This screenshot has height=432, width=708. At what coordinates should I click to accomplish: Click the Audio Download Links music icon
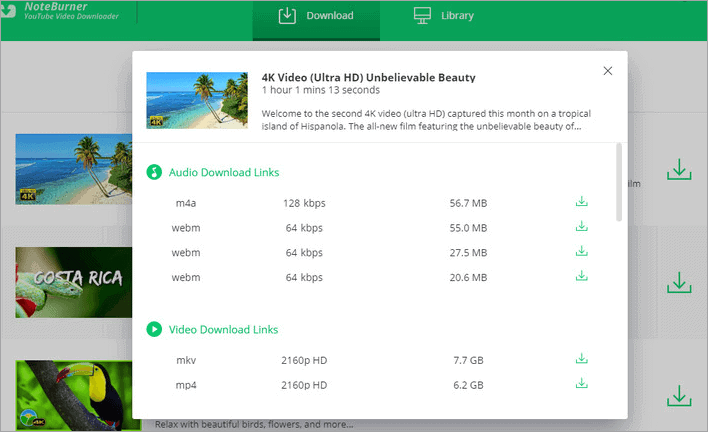point(154,172)
